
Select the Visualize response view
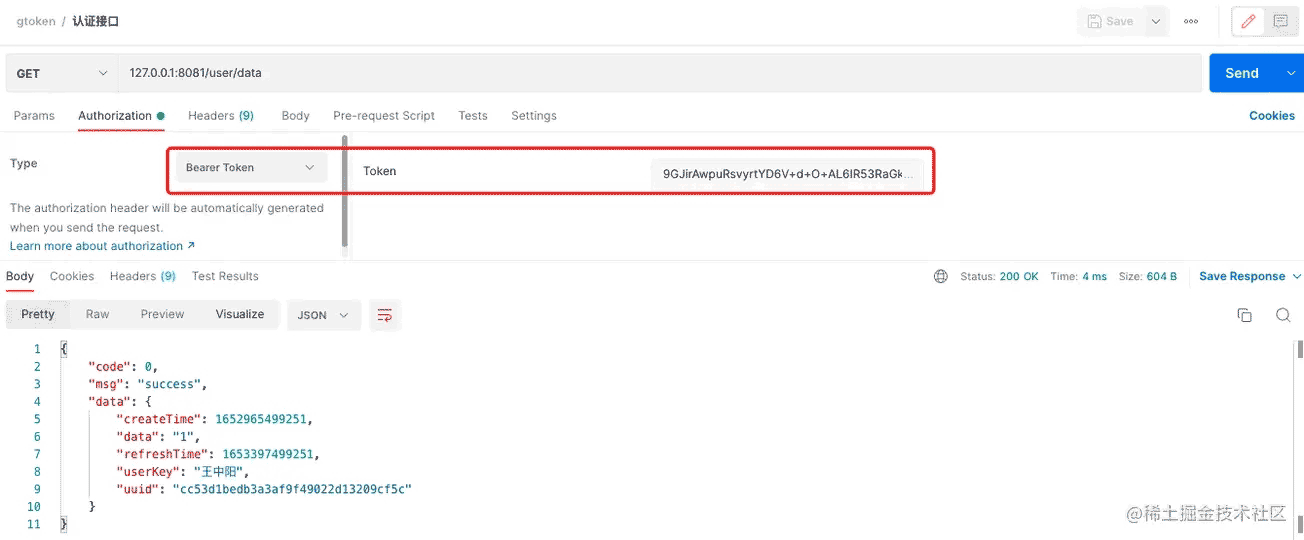click(x=240, y=314)
